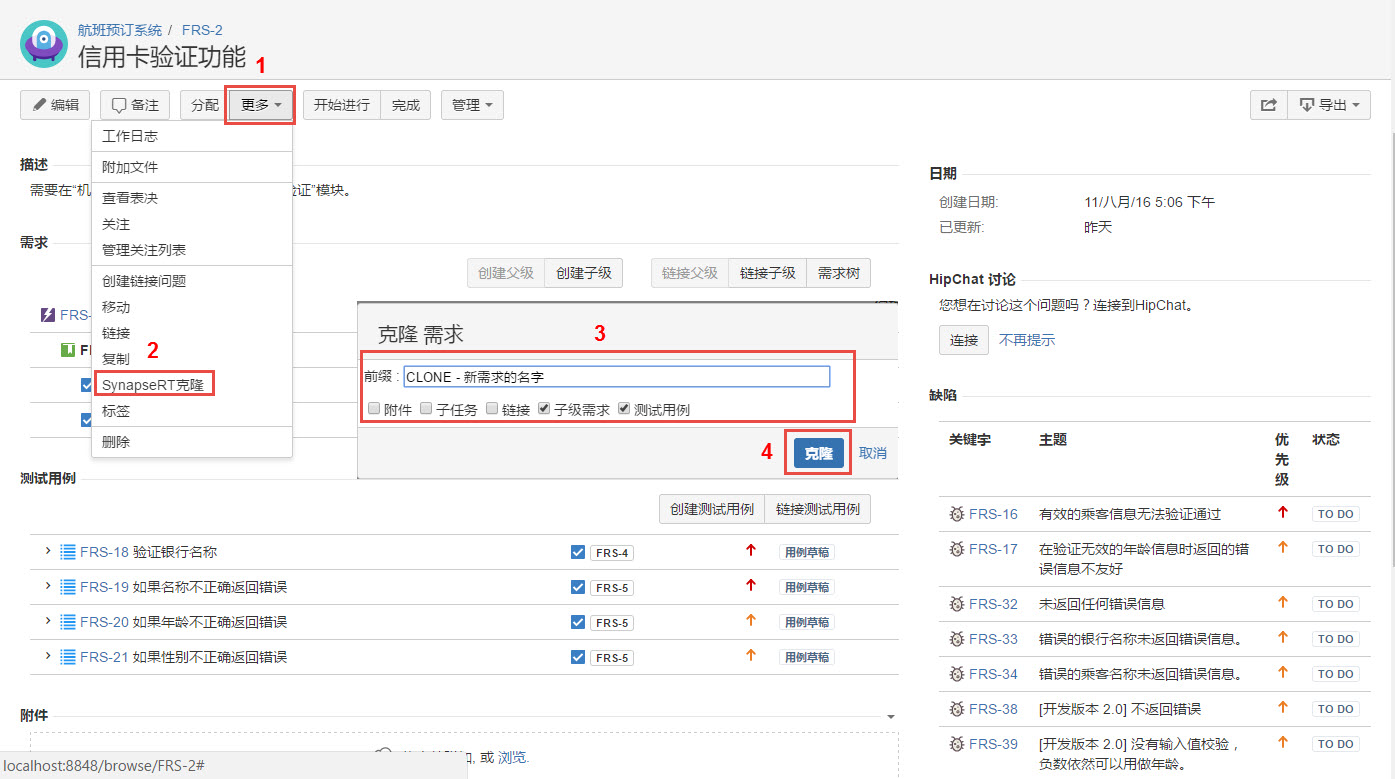Click the share icon button

pyautogui.click(x=1268, y=105)
